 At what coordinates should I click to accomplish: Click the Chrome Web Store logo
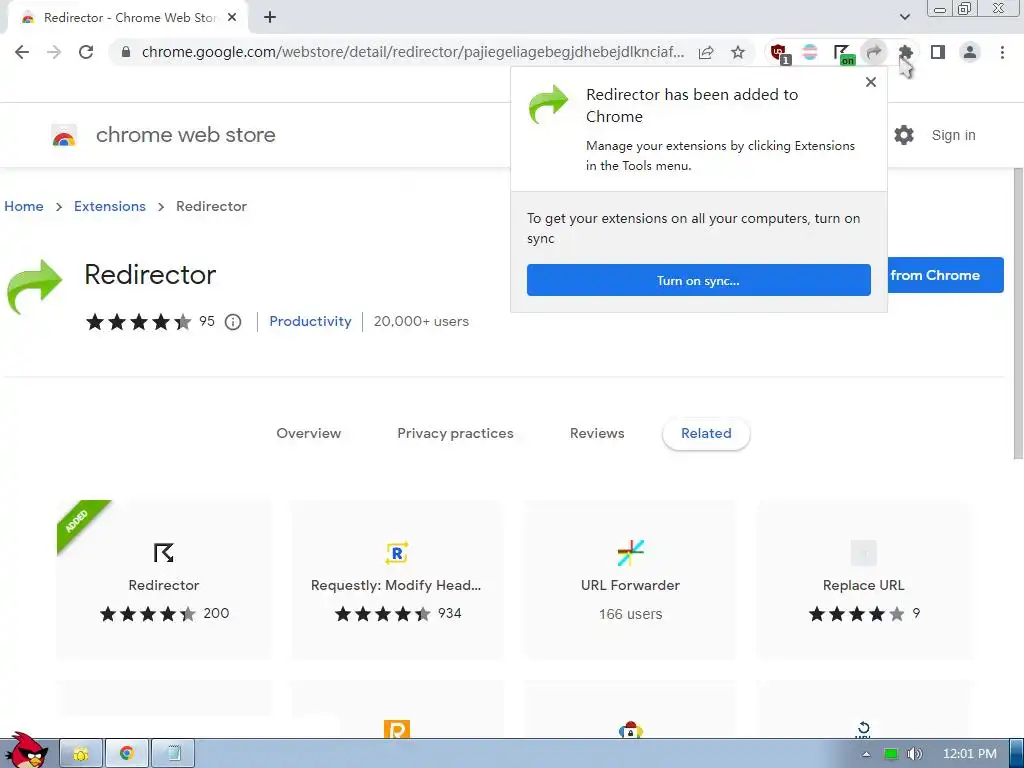click(64, 136)
